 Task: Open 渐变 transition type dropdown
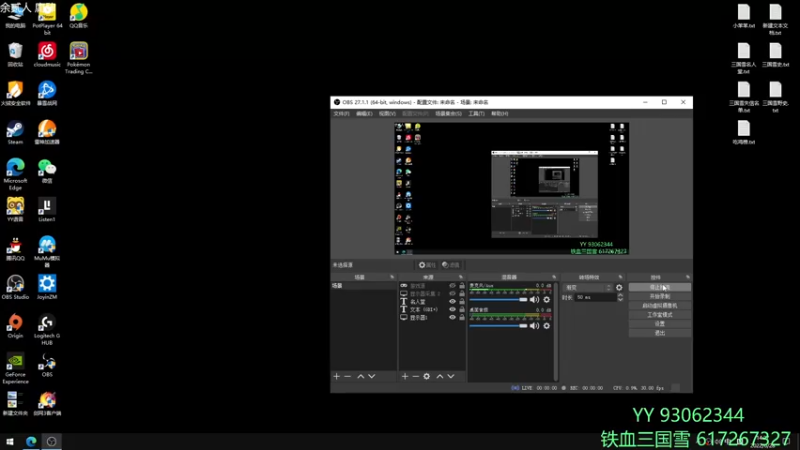[x=587, y=288]
